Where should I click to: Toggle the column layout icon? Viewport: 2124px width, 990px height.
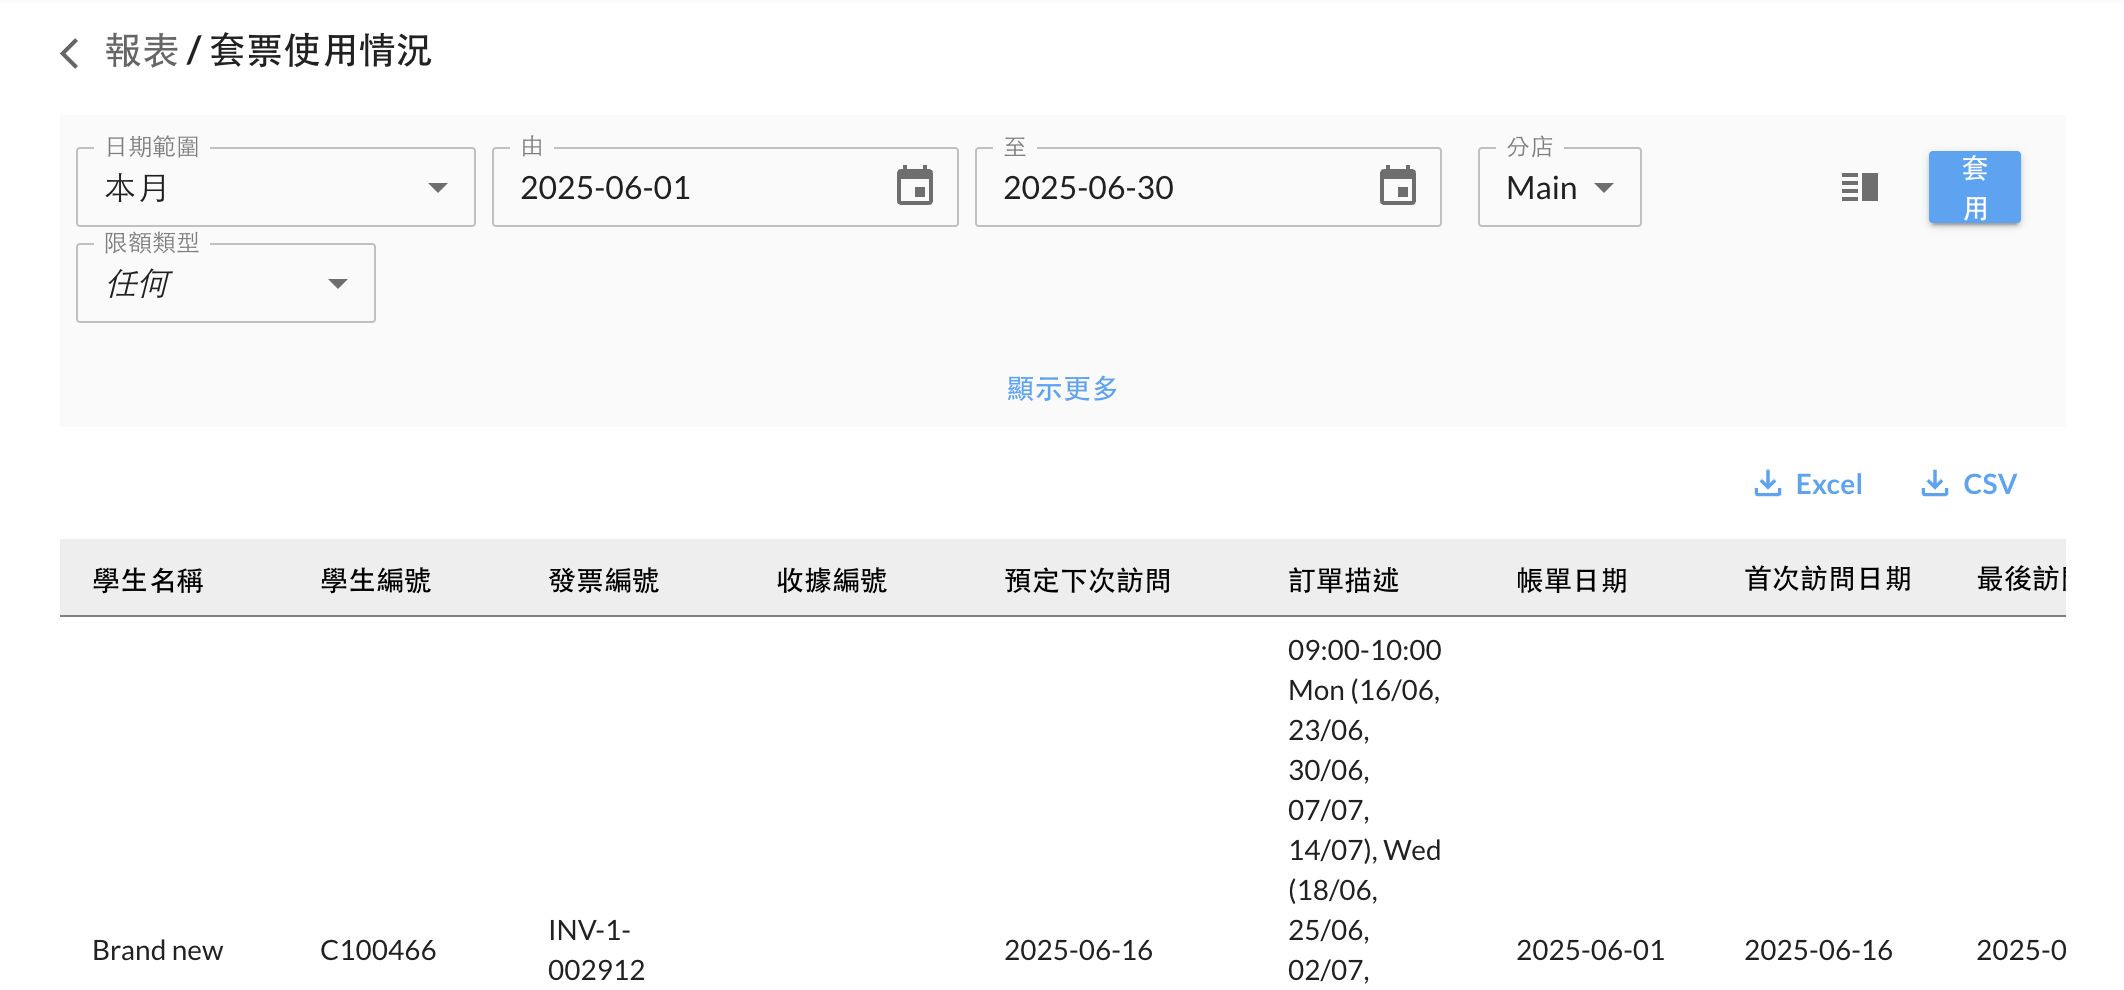(1860, 187)
